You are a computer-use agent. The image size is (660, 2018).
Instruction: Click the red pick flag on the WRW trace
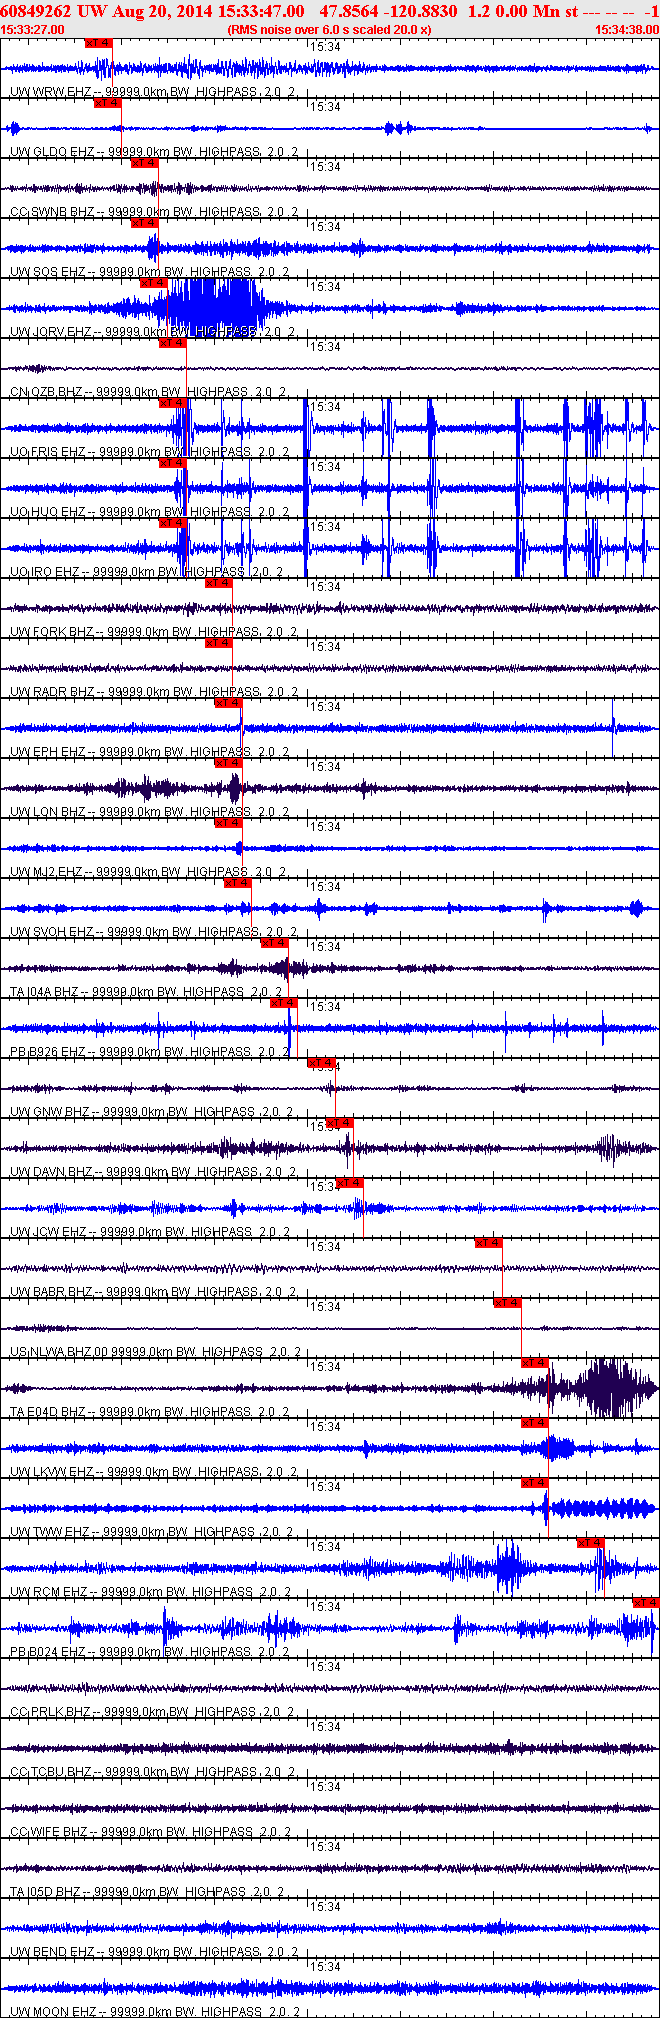tap(99, 43)
